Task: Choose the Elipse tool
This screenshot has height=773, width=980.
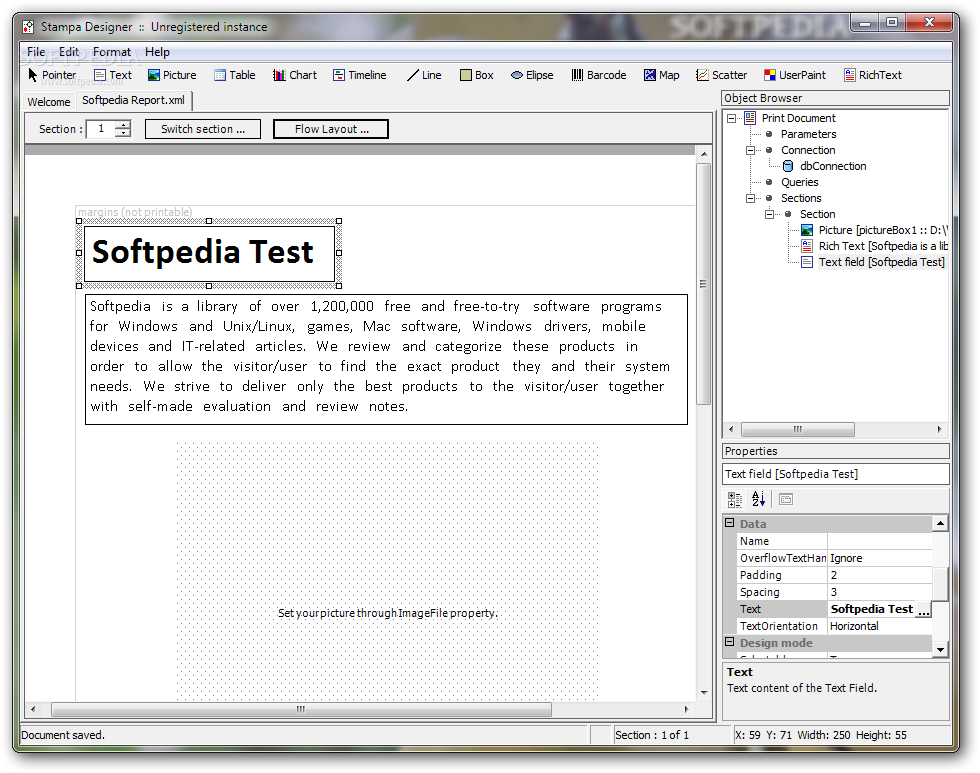Action: [x=532, y=75]
